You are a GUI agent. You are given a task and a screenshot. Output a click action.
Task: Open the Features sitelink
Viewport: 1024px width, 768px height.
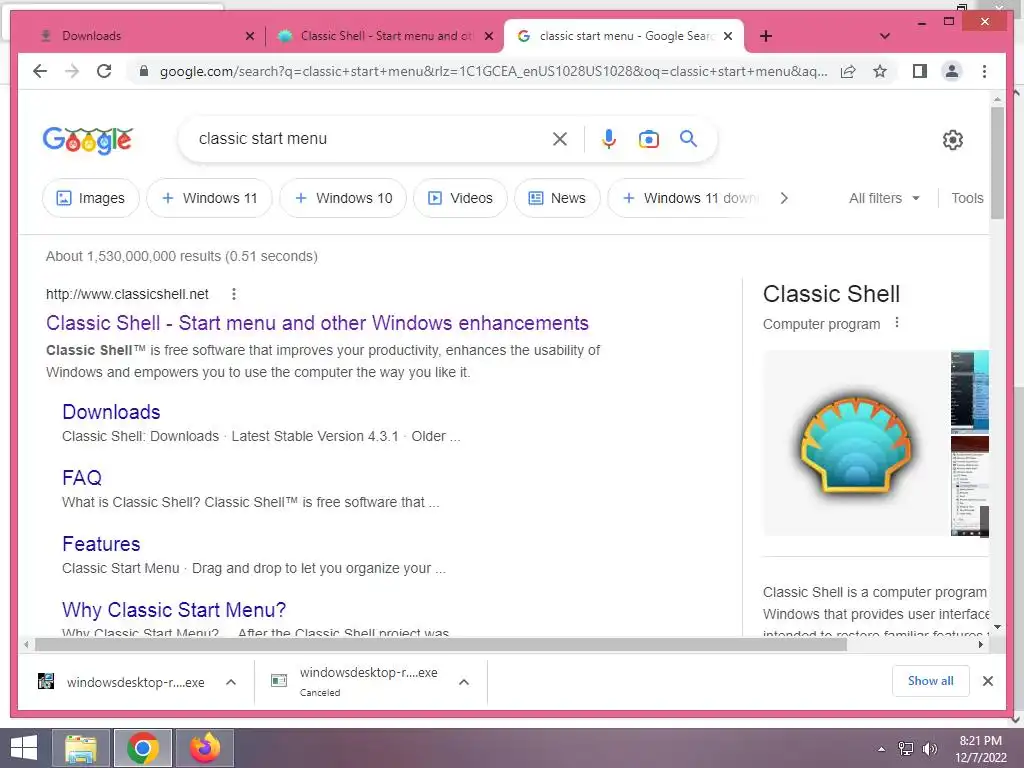[x=101, y=543]
